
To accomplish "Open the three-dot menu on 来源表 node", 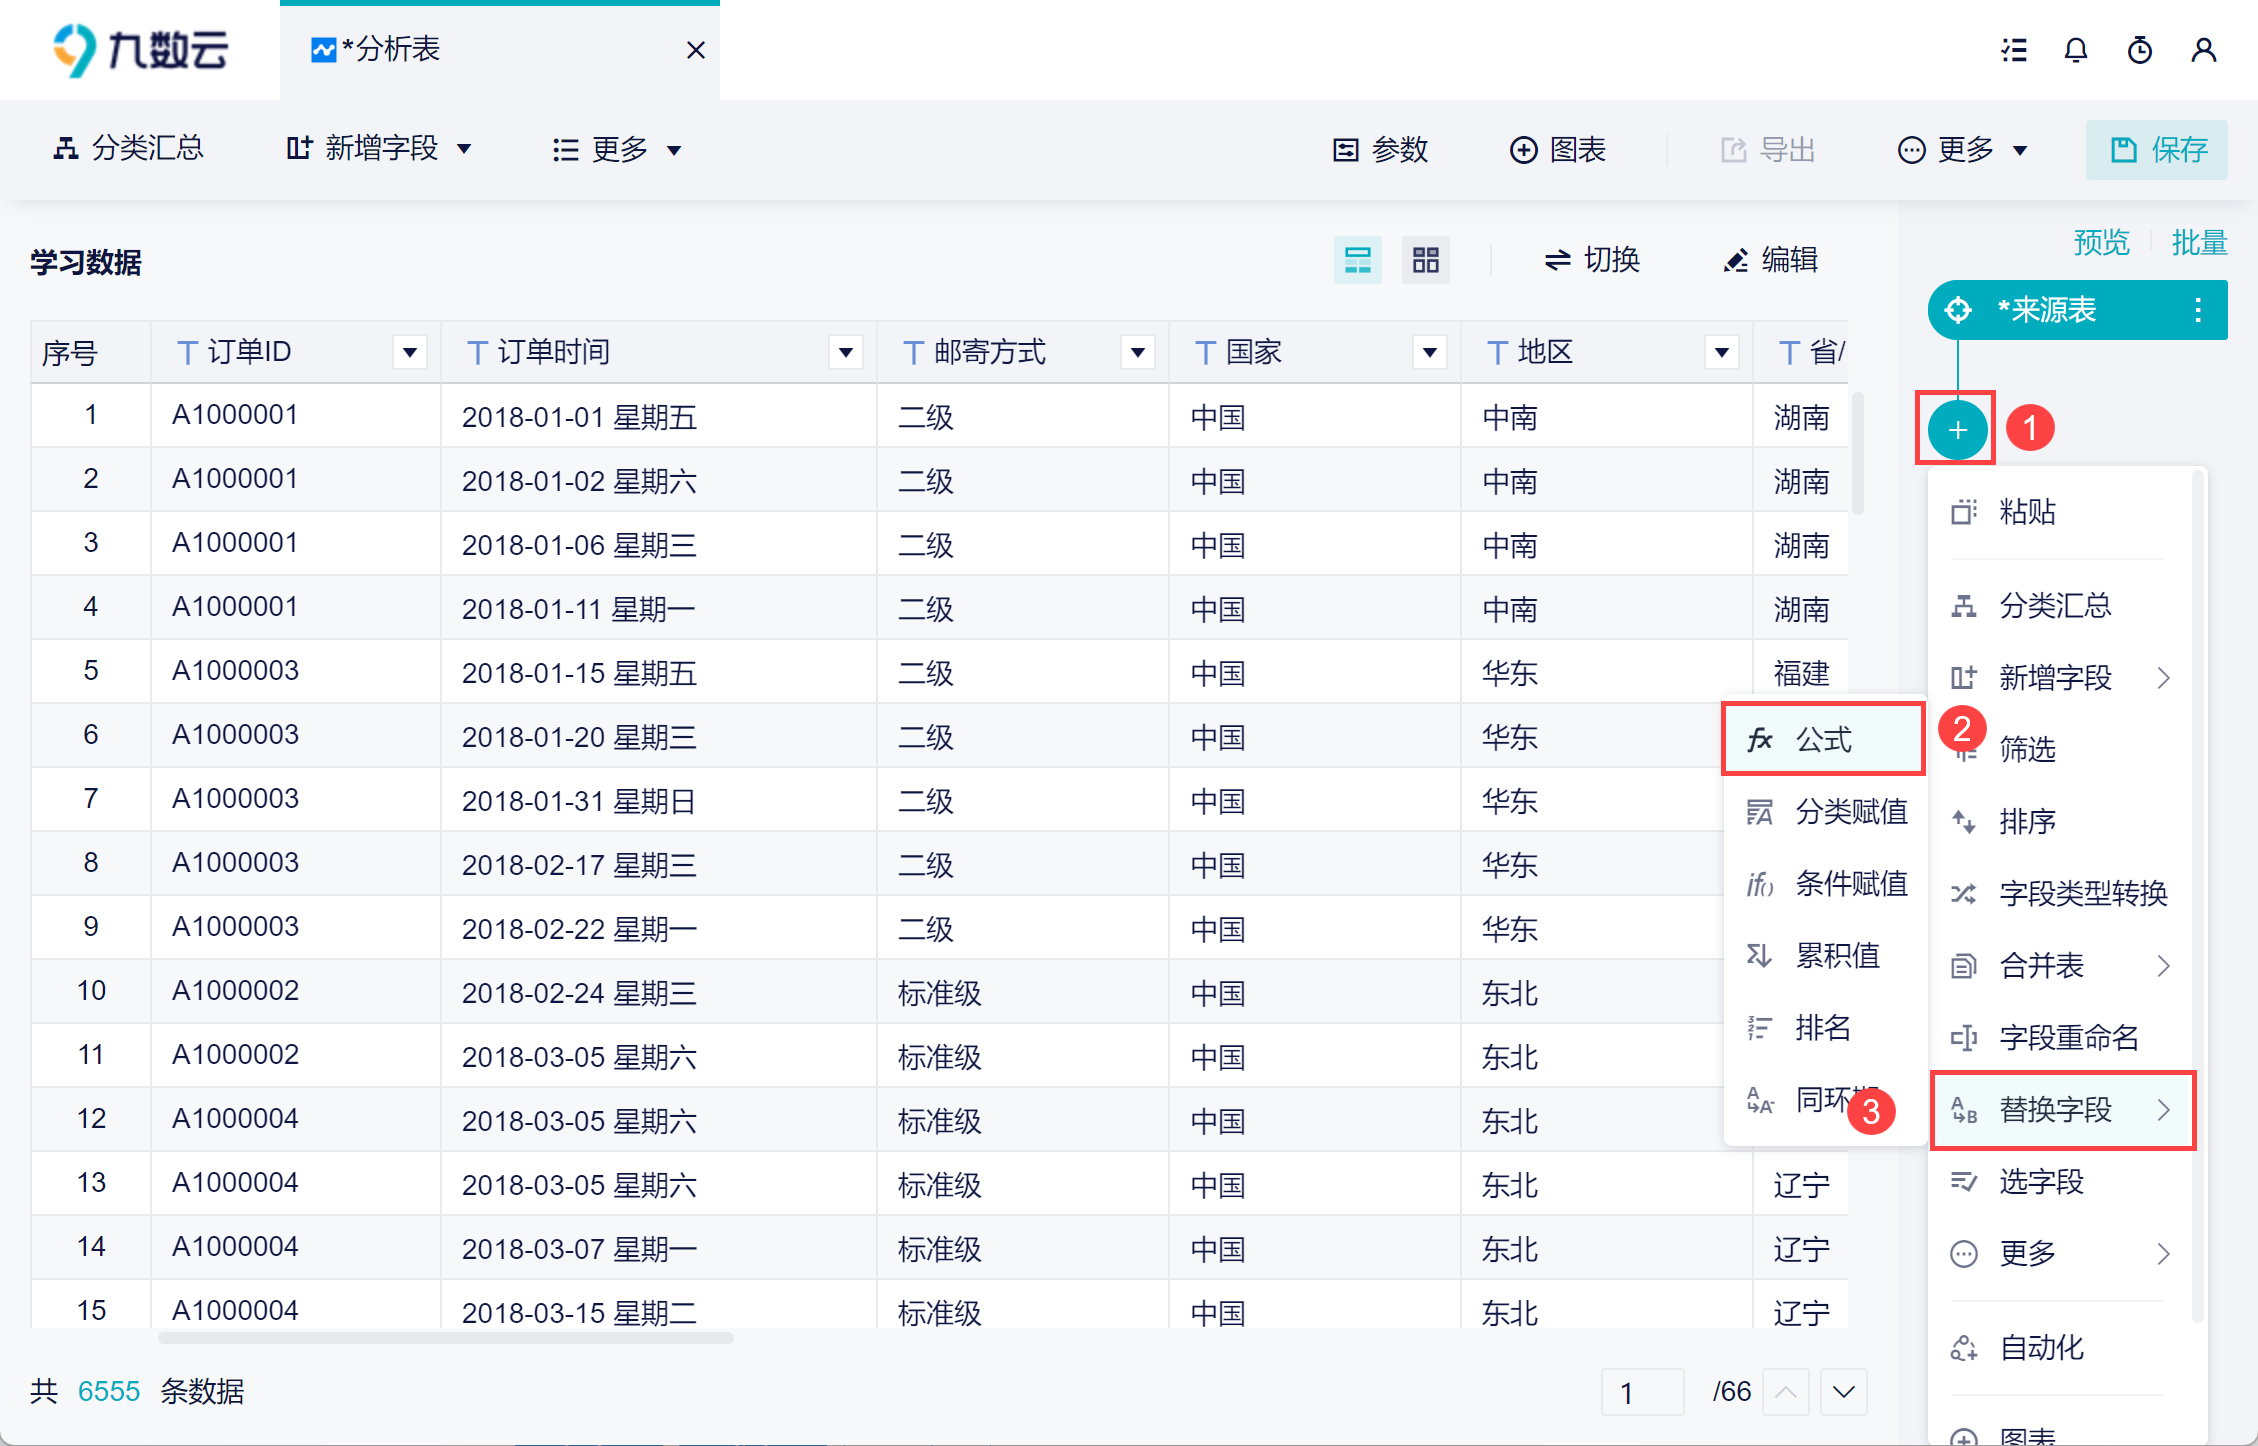I will pyautogui.click(x=2197, y=310).
